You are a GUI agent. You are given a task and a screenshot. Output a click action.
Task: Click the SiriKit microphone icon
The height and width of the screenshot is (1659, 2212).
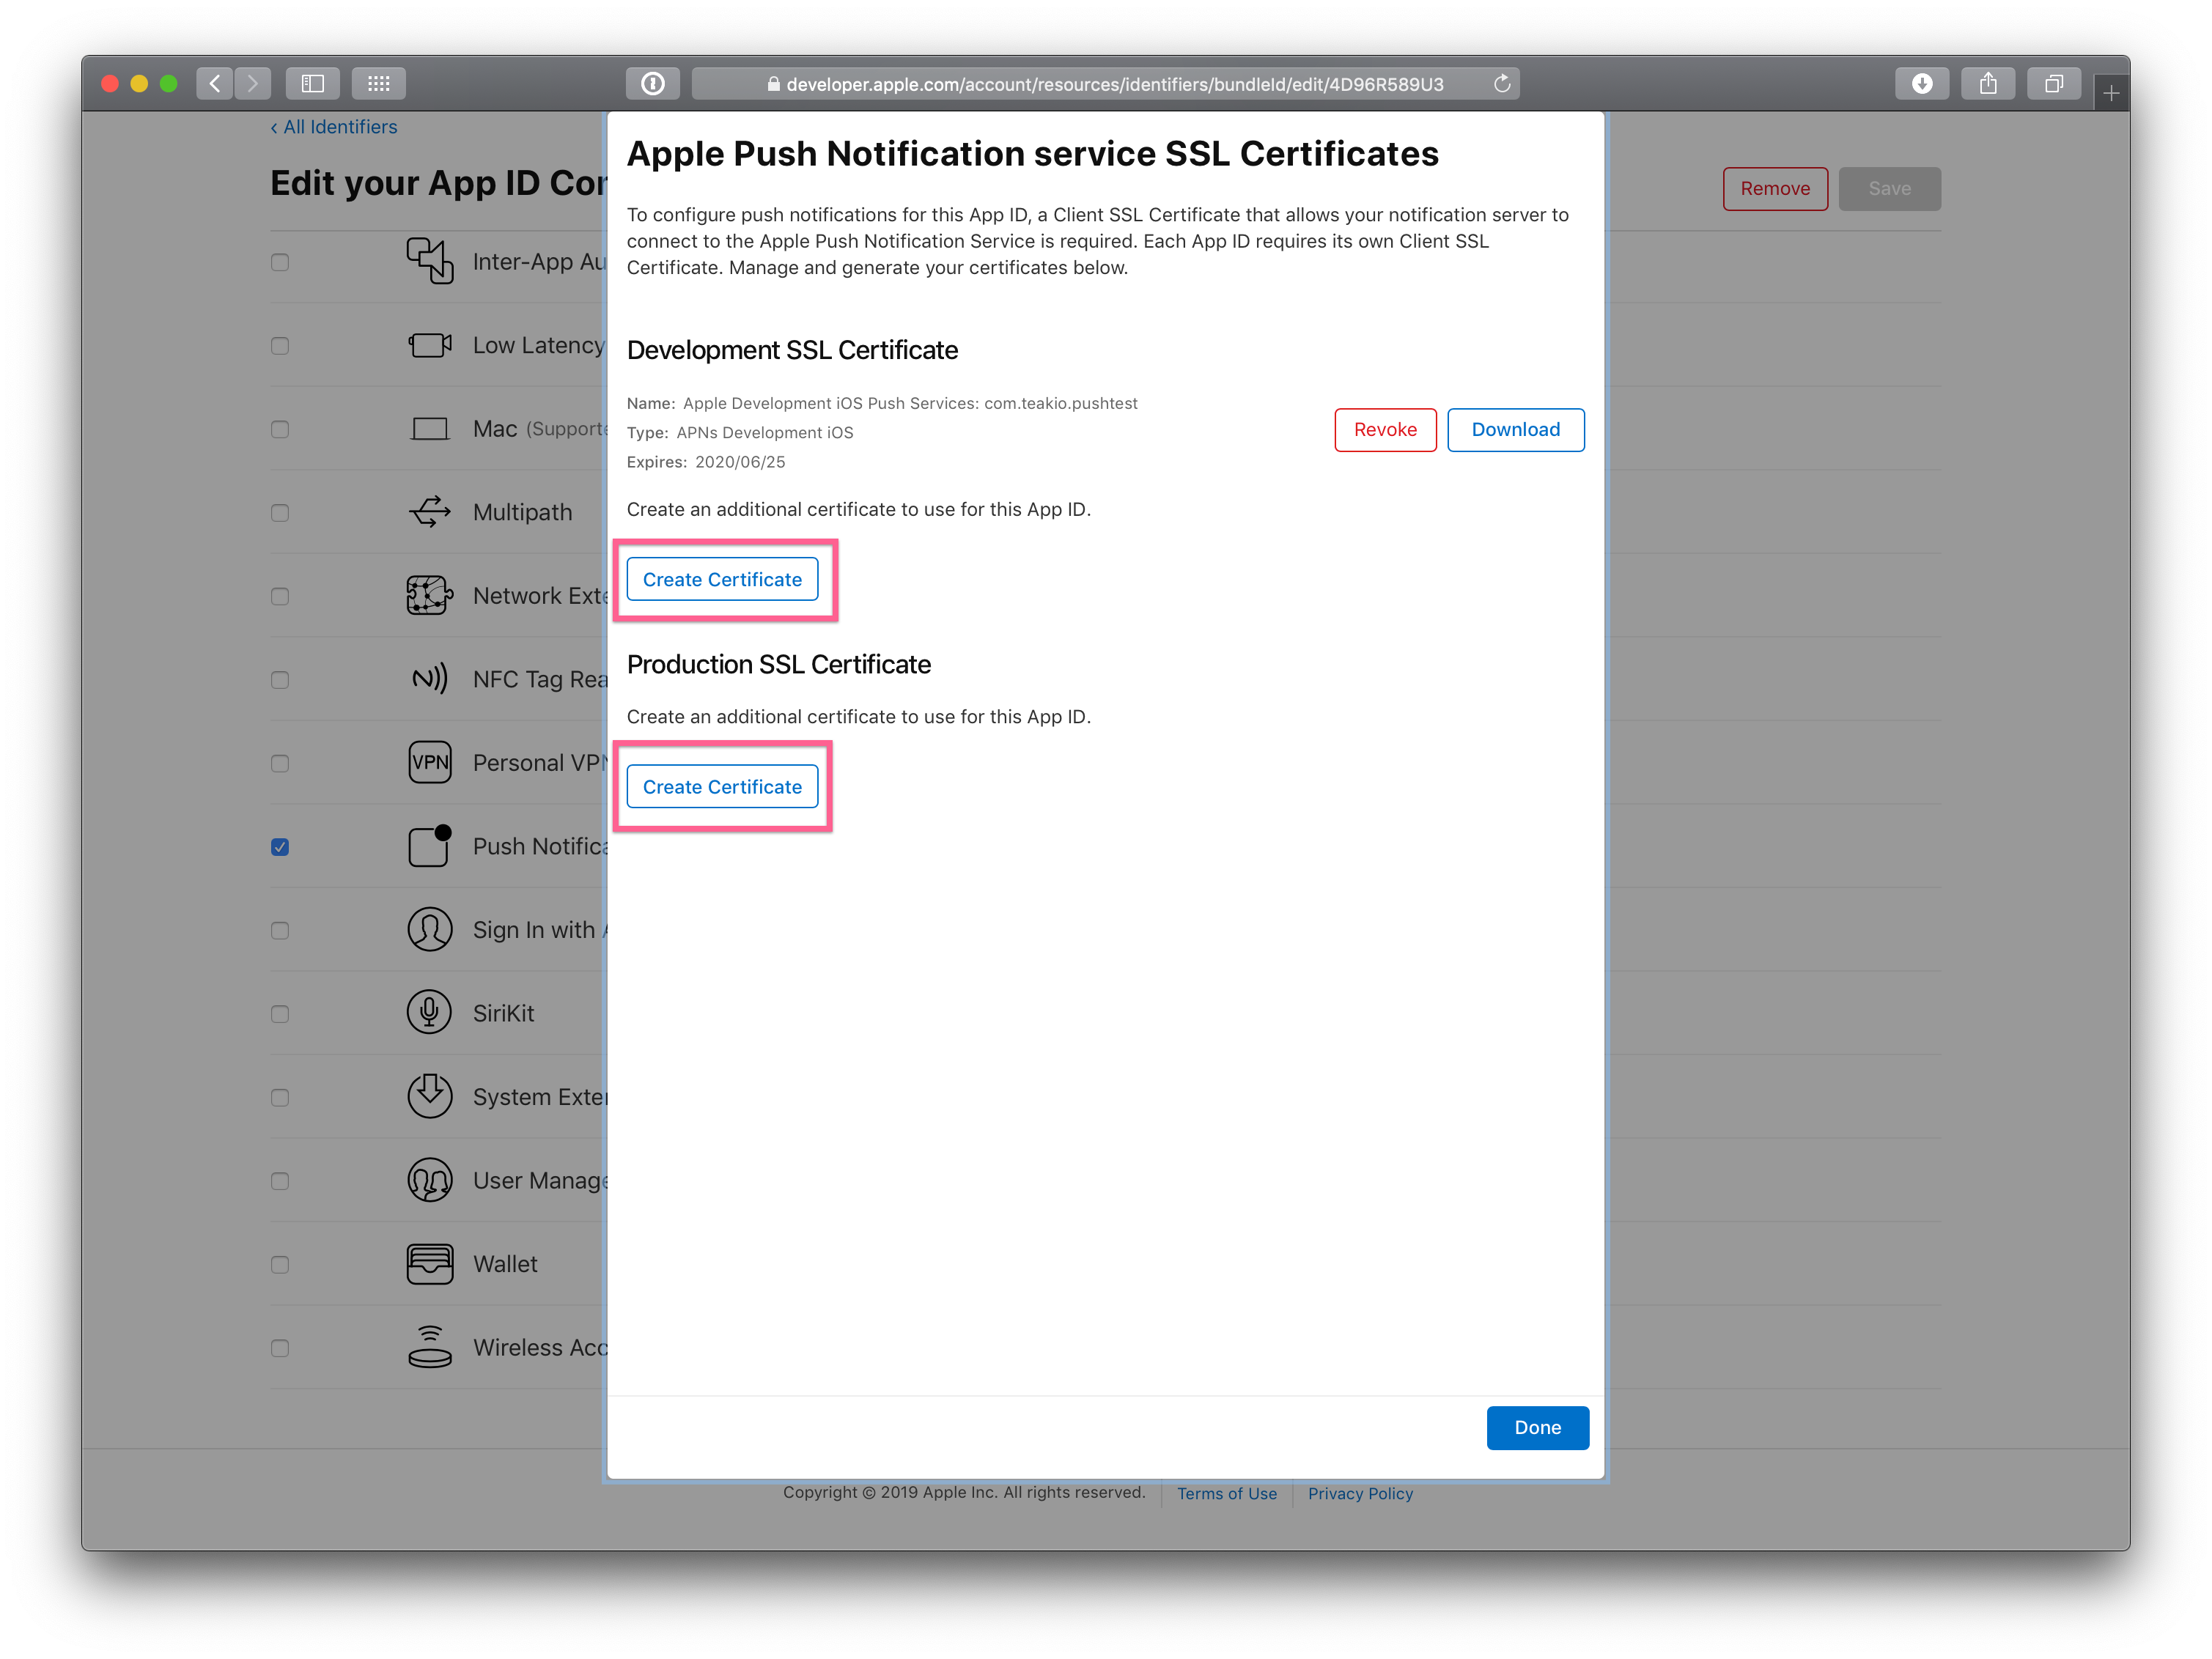tap(430, 1013)
